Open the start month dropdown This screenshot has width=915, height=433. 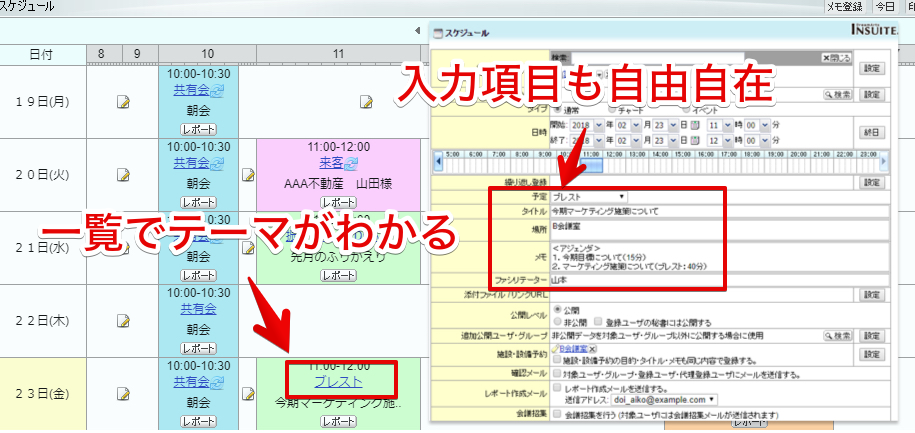pos(628,125)
